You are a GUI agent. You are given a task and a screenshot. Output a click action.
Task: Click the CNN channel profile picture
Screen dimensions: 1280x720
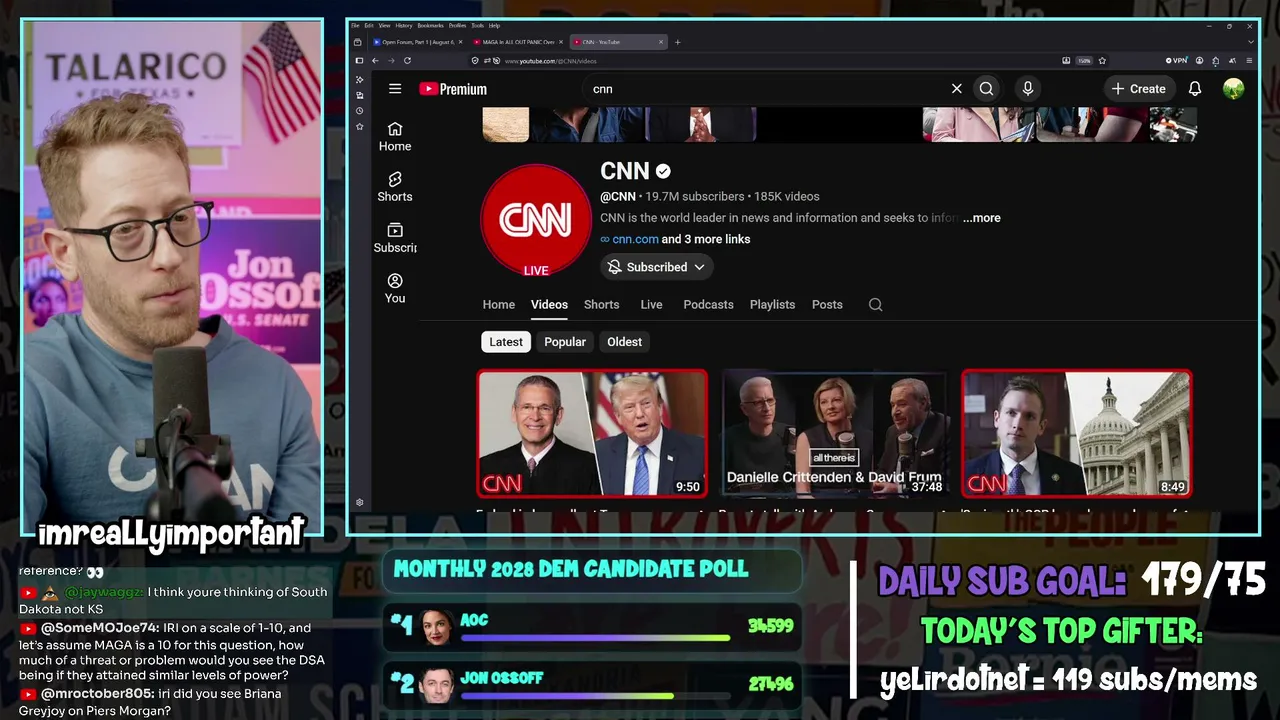[x=536, y=220]
